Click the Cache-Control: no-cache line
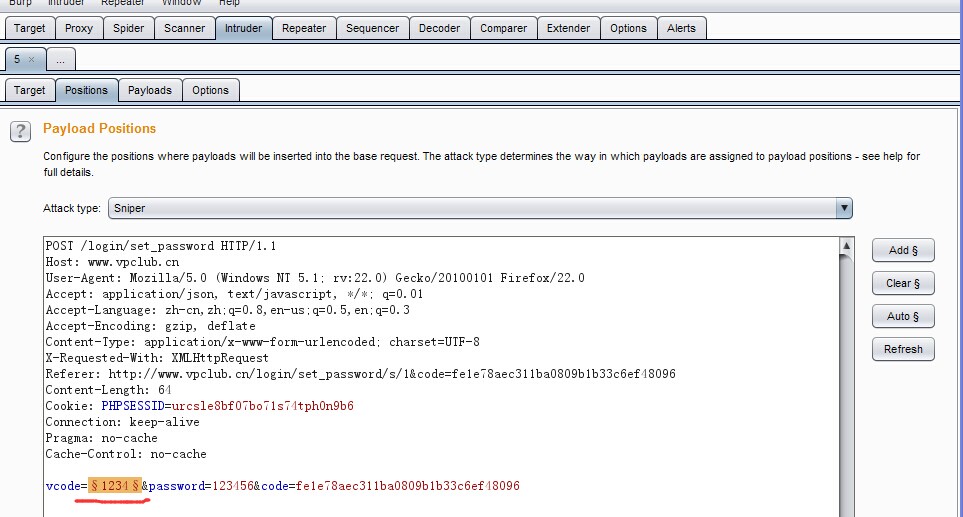This screenshot has height=517, width=963. (126, 454)
